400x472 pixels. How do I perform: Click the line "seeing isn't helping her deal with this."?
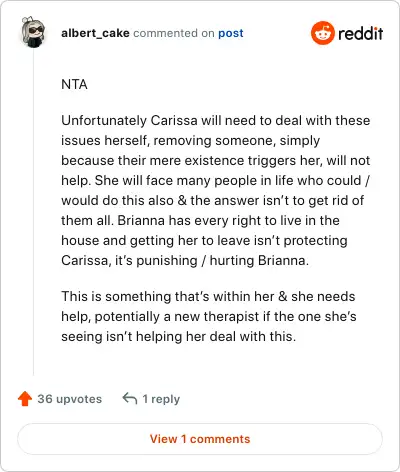[x=179, y=336]
